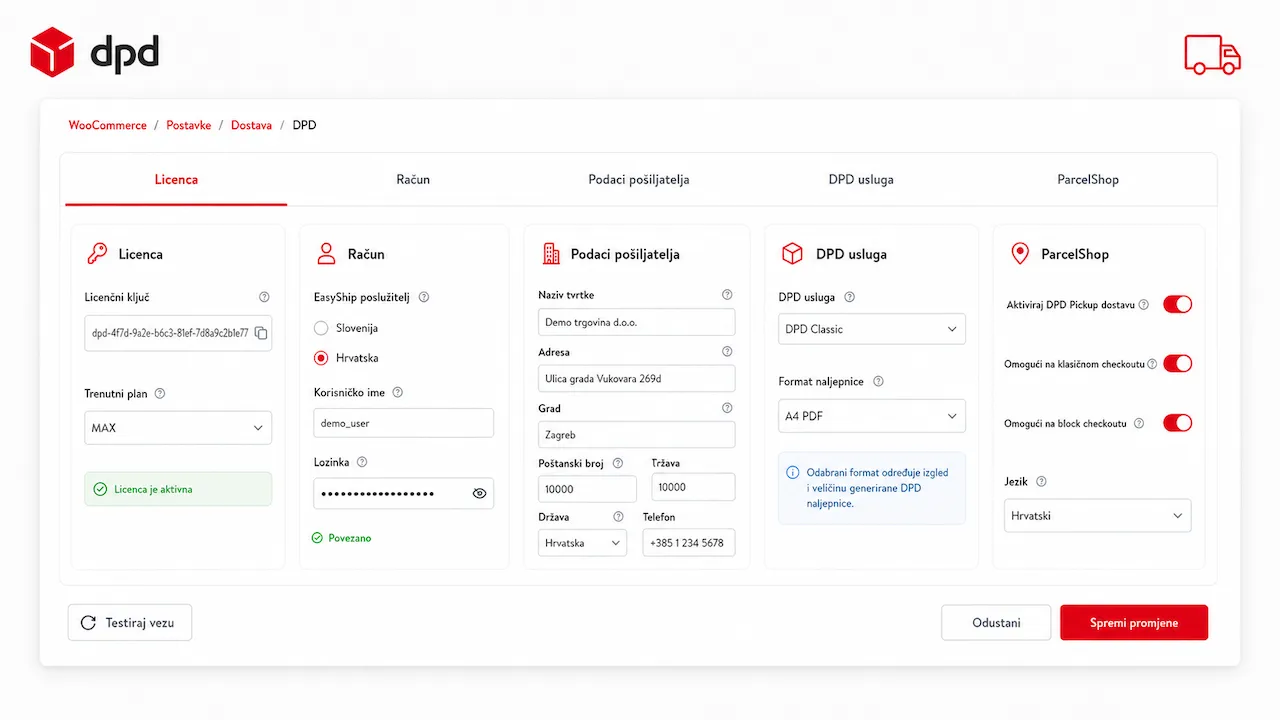This screenshot has height=720, width=1280.
Task: Click into the Adresa input field
Action: pyautogui.click(x=636, y=378)
